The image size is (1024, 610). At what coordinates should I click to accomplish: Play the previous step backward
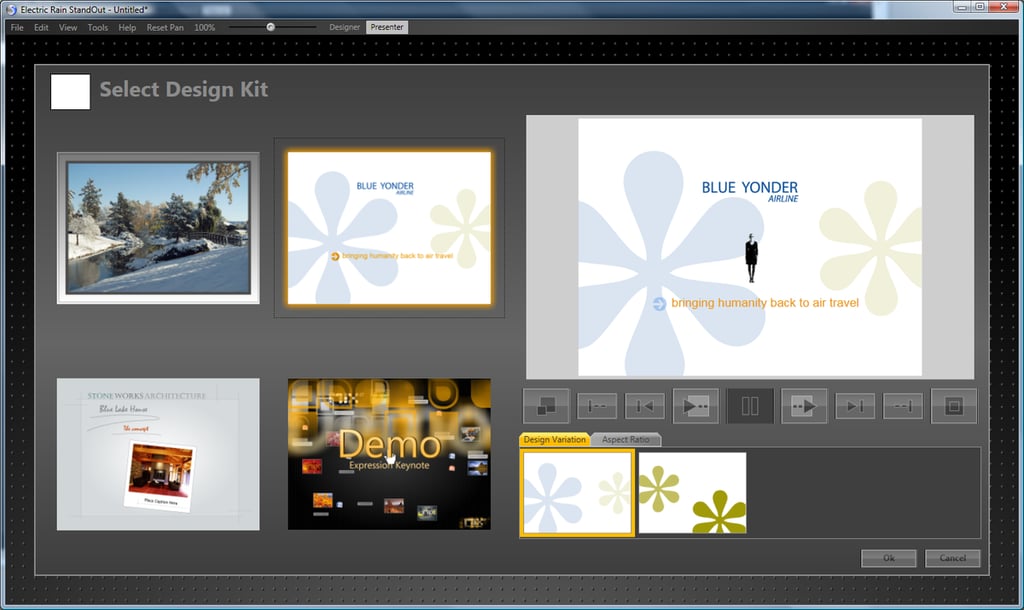tap(696, 406)
